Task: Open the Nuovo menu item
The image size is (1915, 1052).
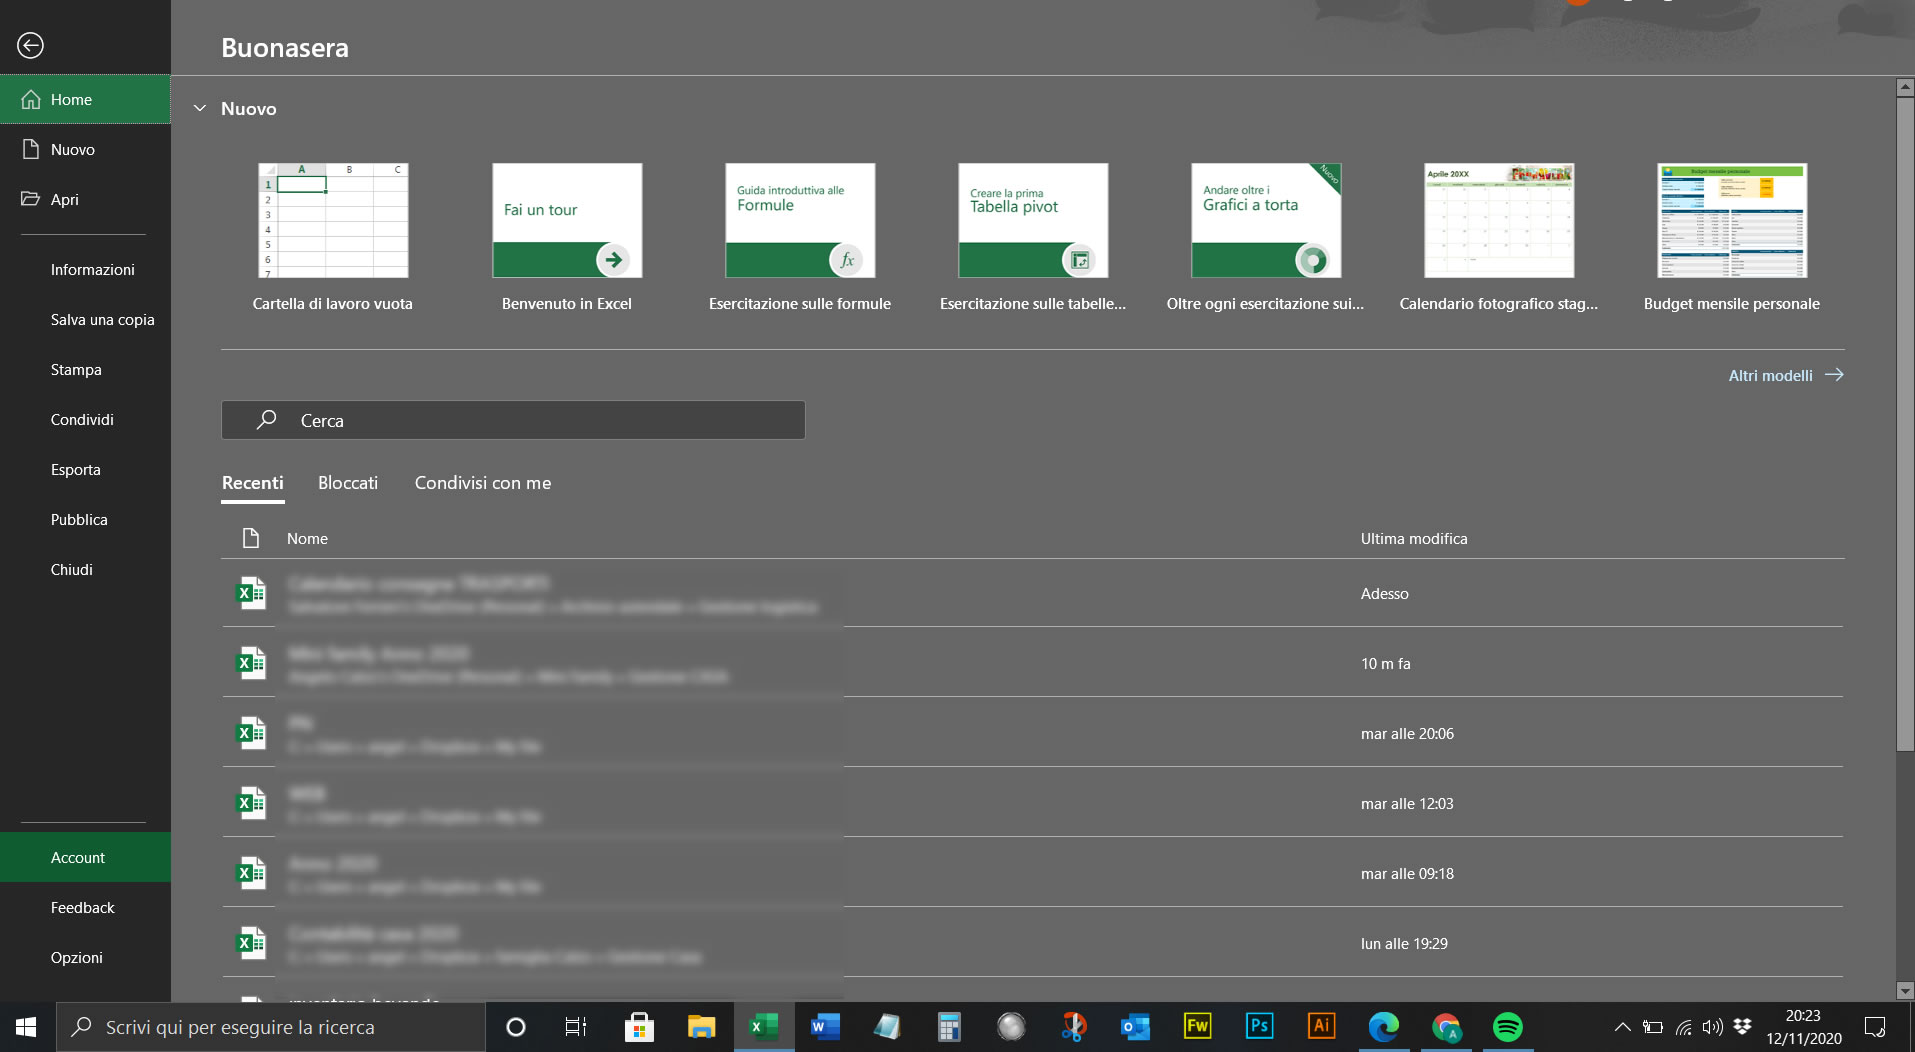Action: 85,149
